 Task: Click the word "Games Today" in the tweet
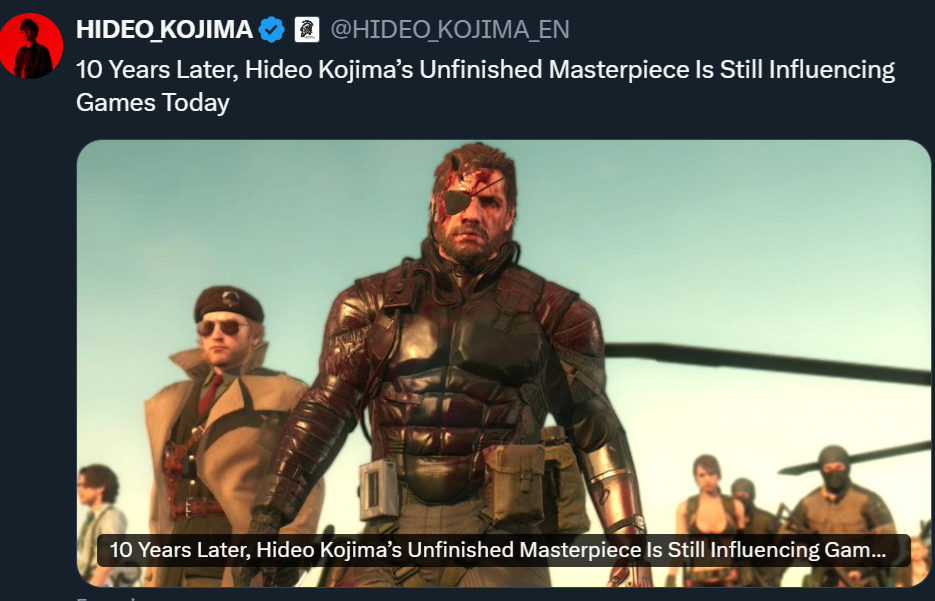click(x=153, y=103)
